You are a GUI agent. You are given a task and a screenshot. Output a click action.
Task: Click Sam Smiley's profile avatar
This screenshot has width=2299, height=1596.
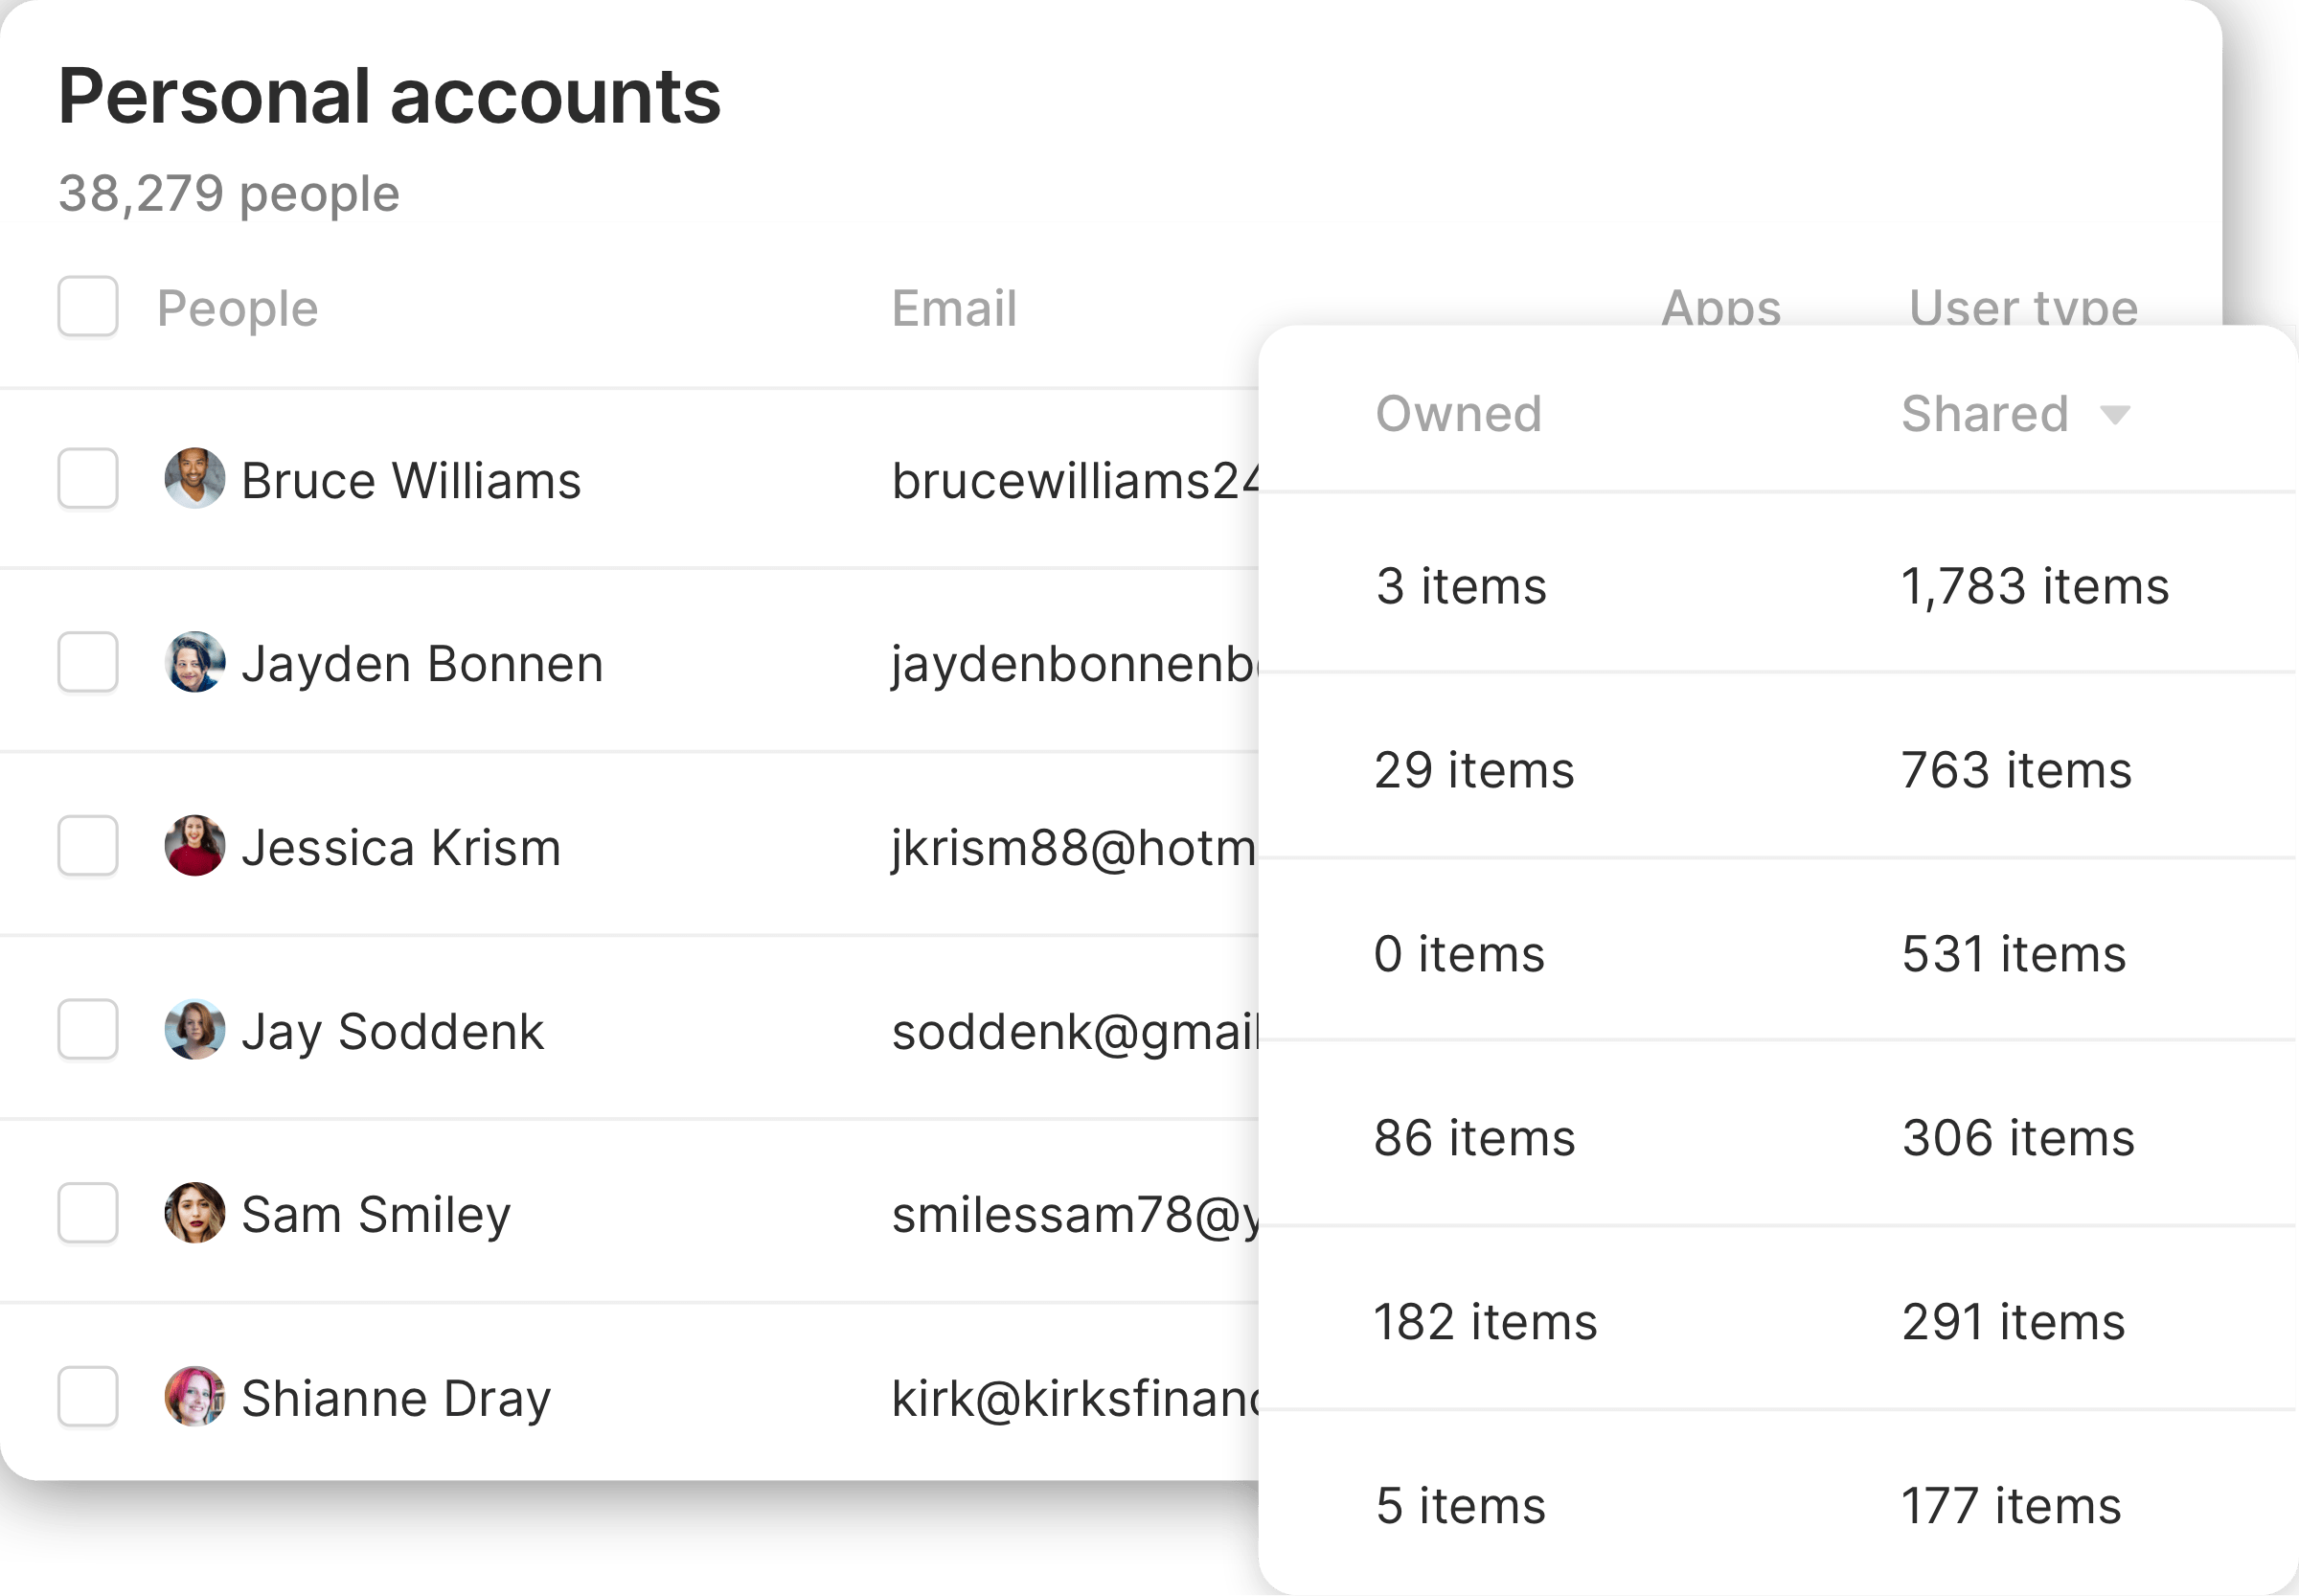(x=195, y=1215)
